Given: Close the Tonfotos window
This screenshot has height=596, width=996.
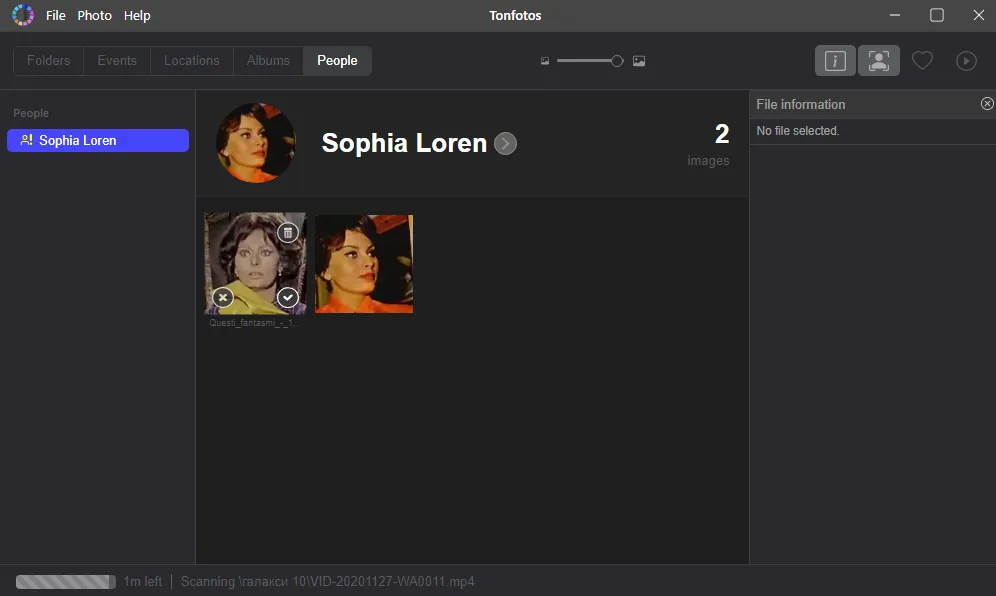Looking at the screenshot, I should point(978,15).
